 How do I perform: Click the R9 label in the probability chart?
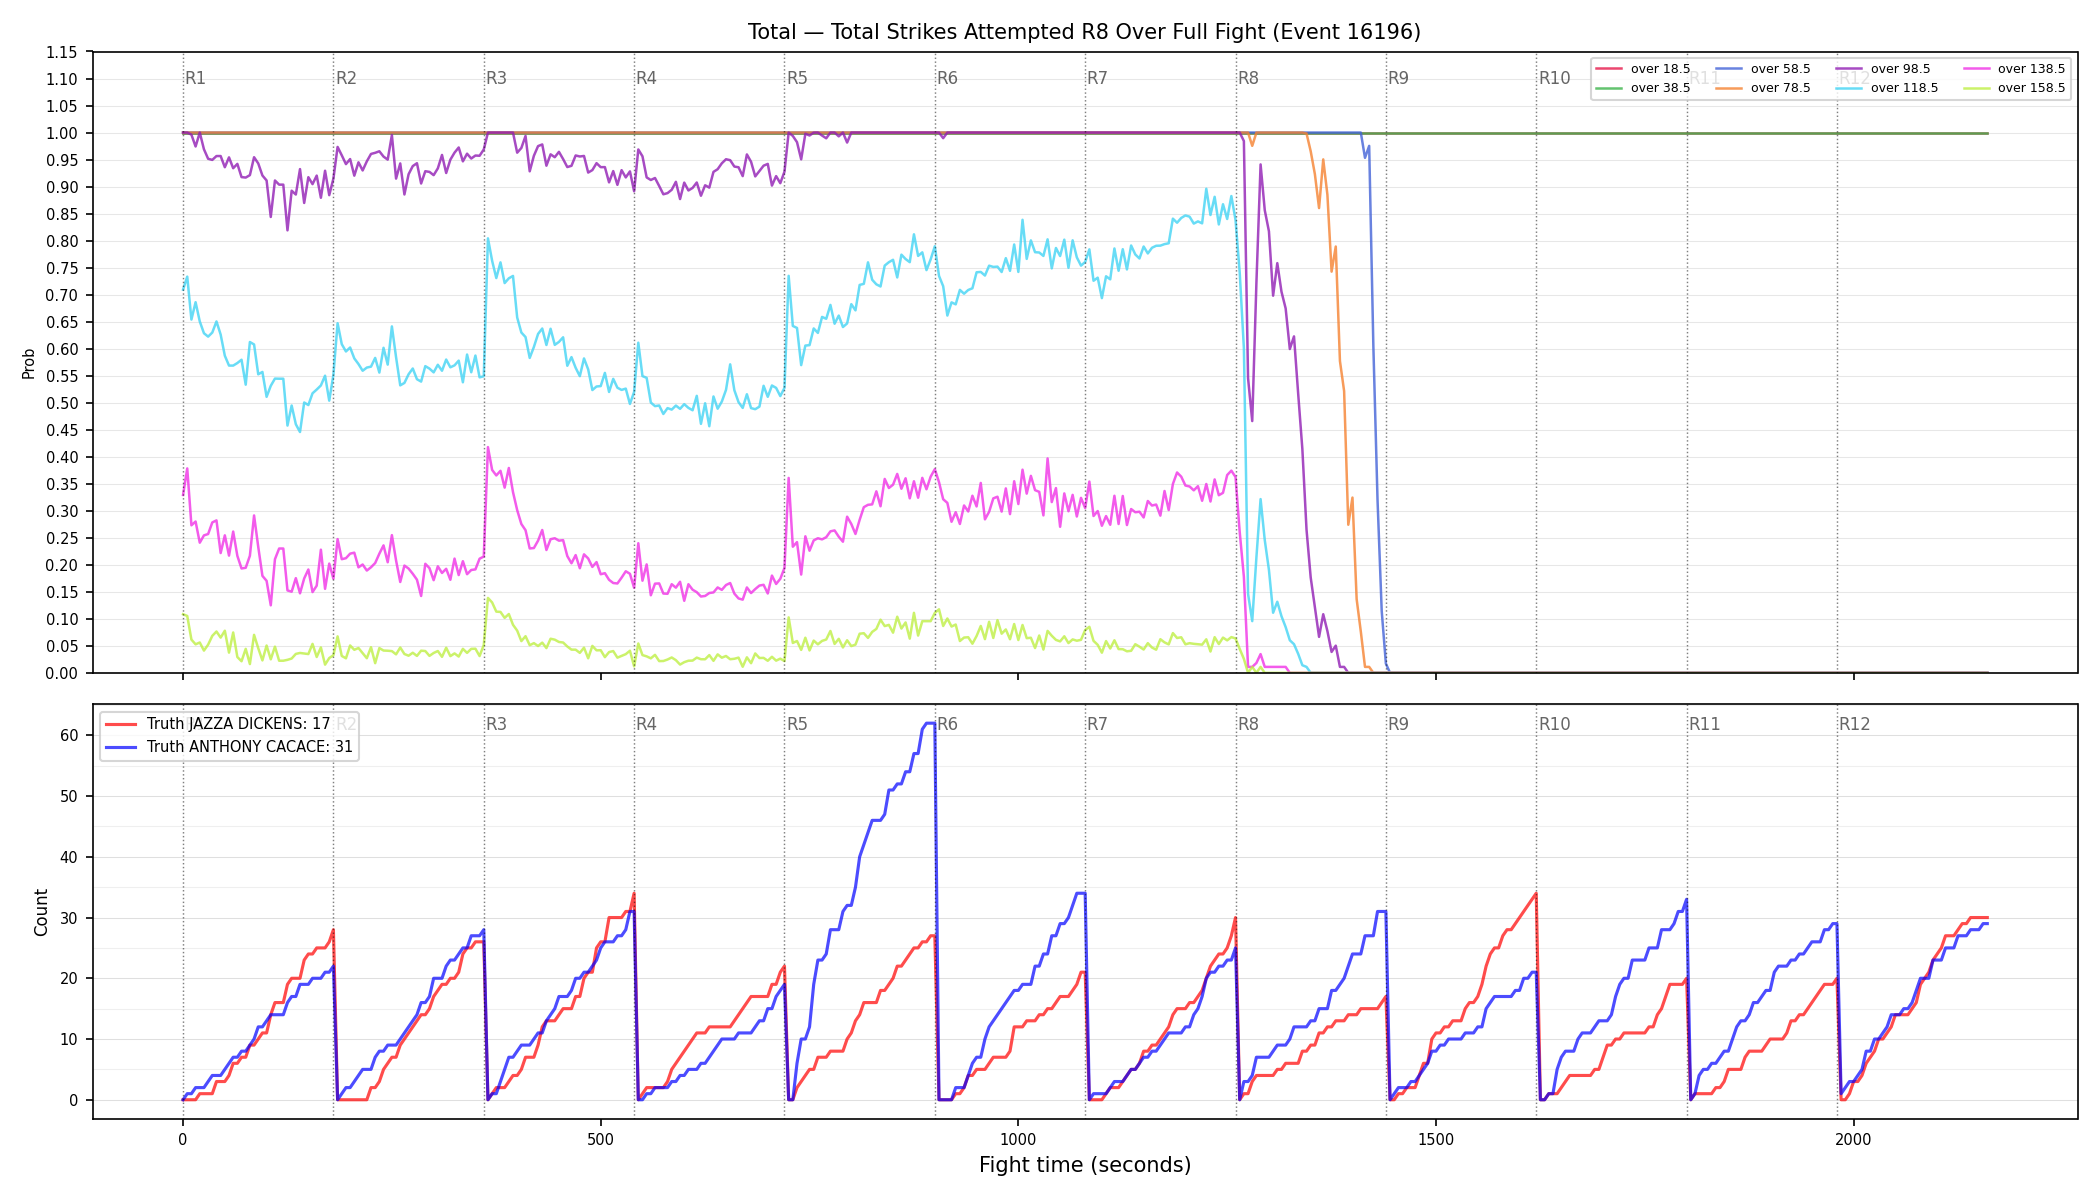(1398, 78)
